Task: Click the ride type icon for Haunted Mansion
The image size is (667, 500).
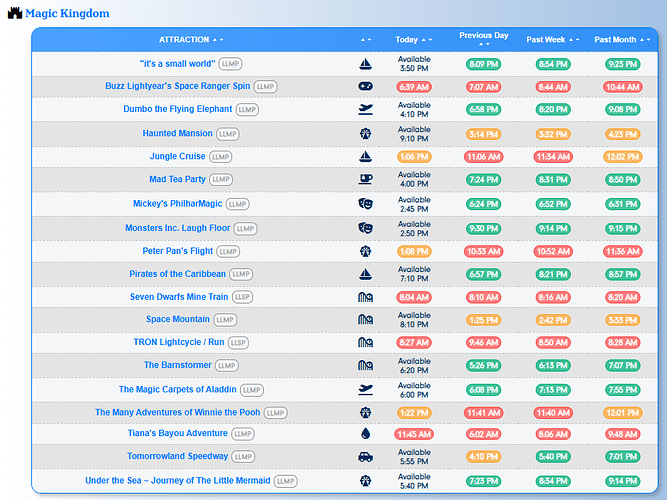Action: 365,134
